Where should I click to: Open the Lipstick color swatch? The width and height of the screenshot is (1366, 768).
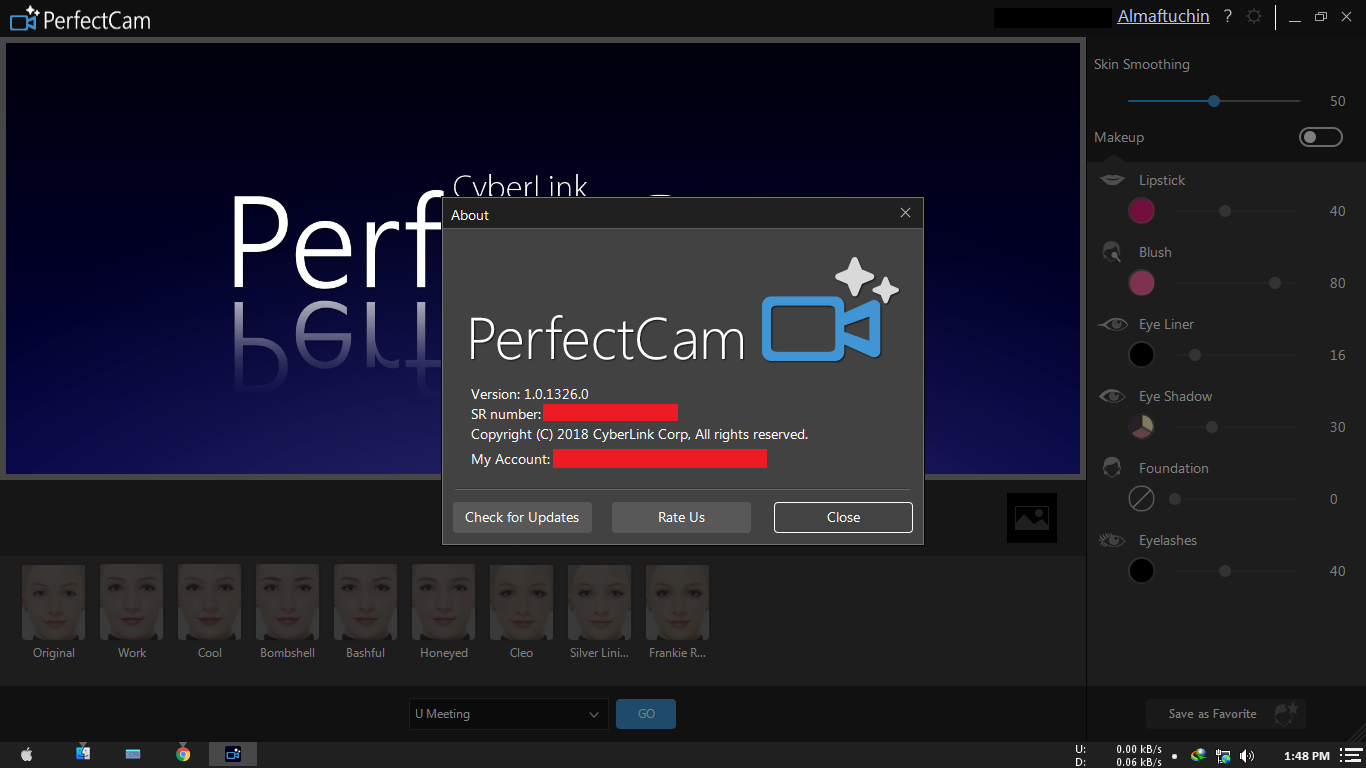(1141, 211)
